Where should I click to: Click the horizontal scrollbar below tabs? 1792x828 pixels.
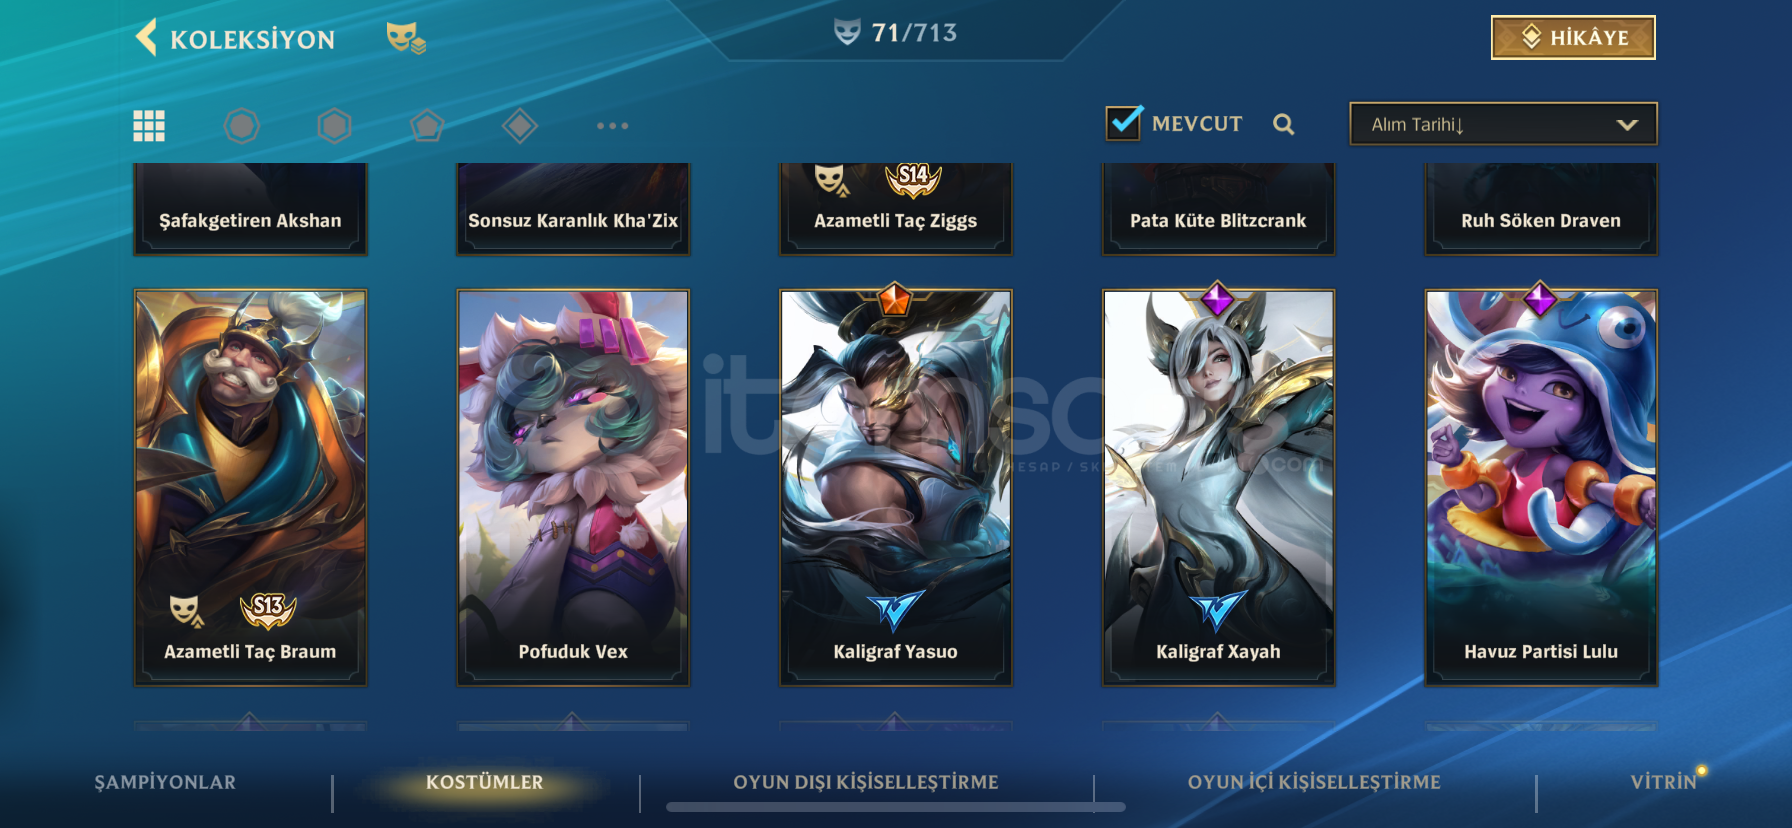tap(896, 807)
